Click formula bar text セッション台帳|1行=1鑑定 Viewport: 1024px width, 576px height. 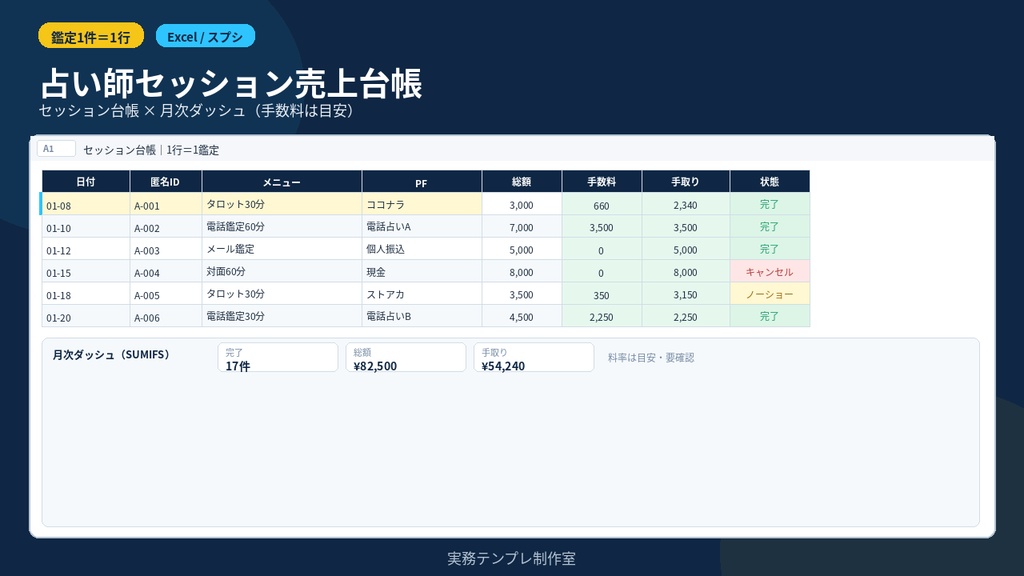click(x=151, y=150)
